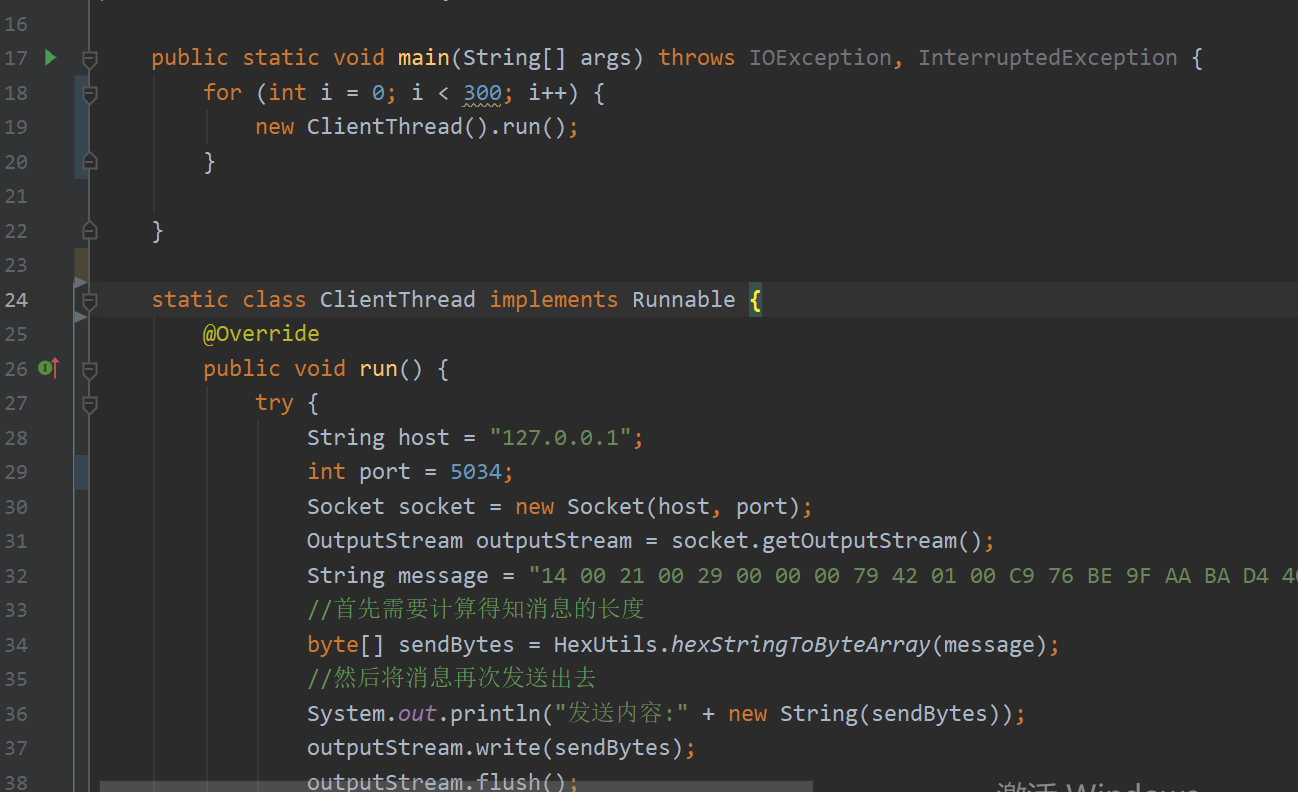The width and height of the screenshot is (1298, 792).
Task: Place caret inside the "127.0.0.1" string literal
Action: click(x=560, y=437)
